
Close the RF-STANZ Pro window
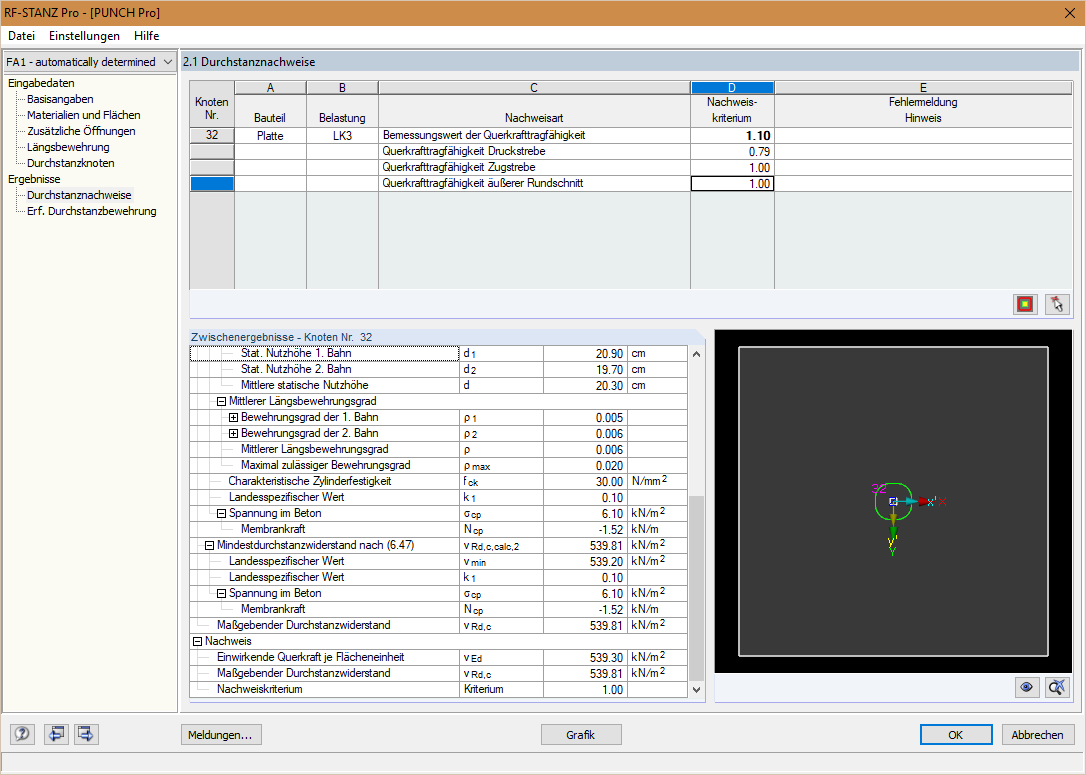click(x=1069, y=13)
